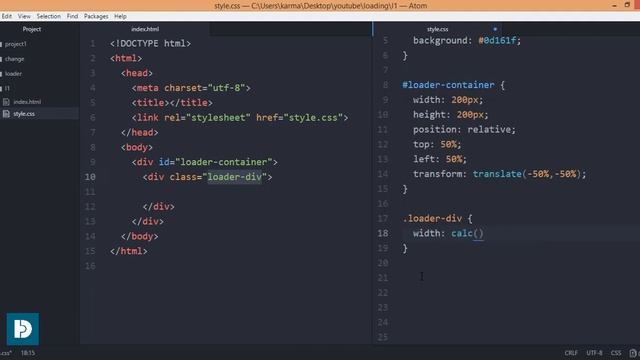Expand the project1 folder in tree
This screenshot has width=640, height=360.
(x=16, y=44)
